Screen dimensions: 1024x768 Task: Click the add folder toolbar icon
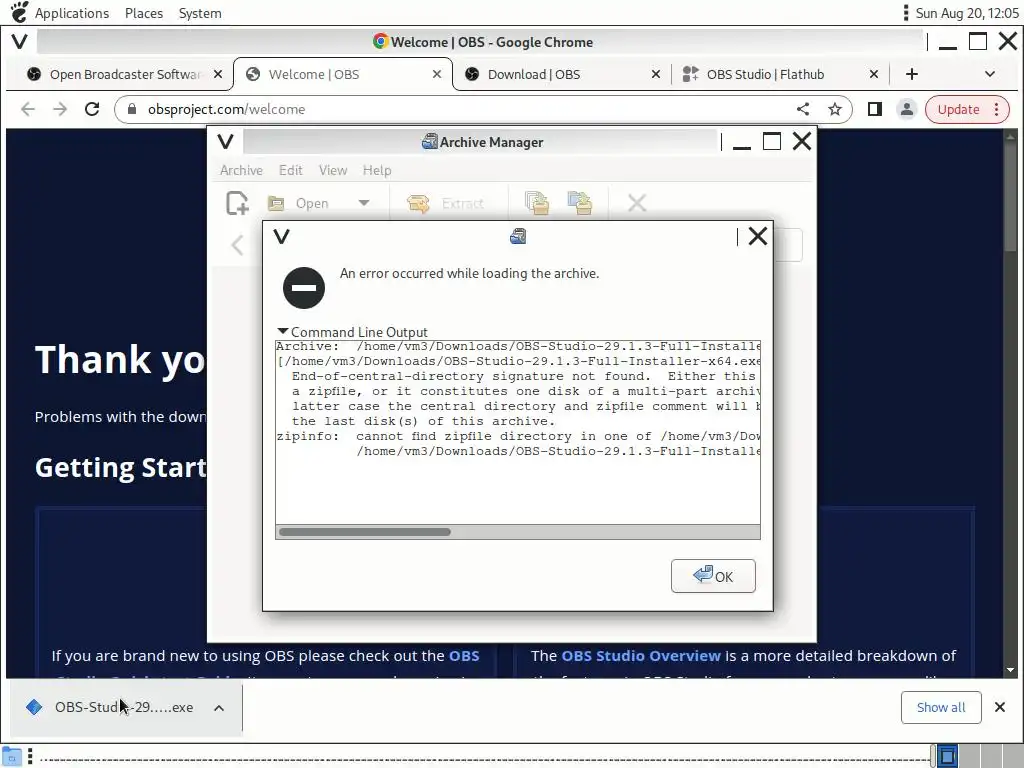click(580, 203)
